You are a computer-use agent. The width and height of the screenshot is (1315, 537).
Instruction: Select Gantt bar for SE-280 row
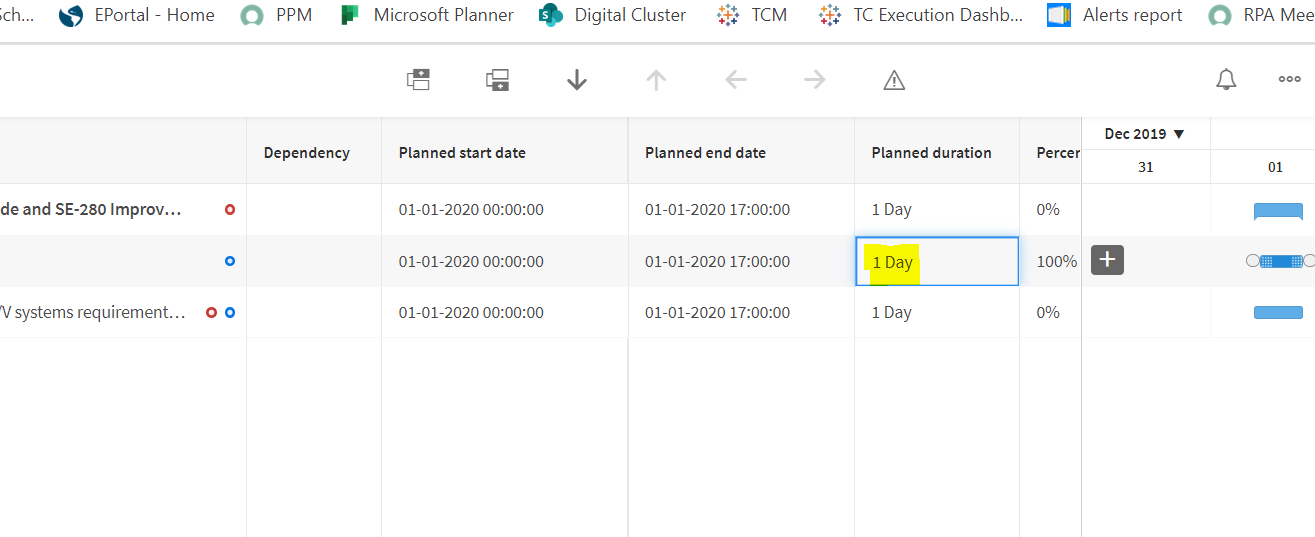click(x=1278, y=211)
